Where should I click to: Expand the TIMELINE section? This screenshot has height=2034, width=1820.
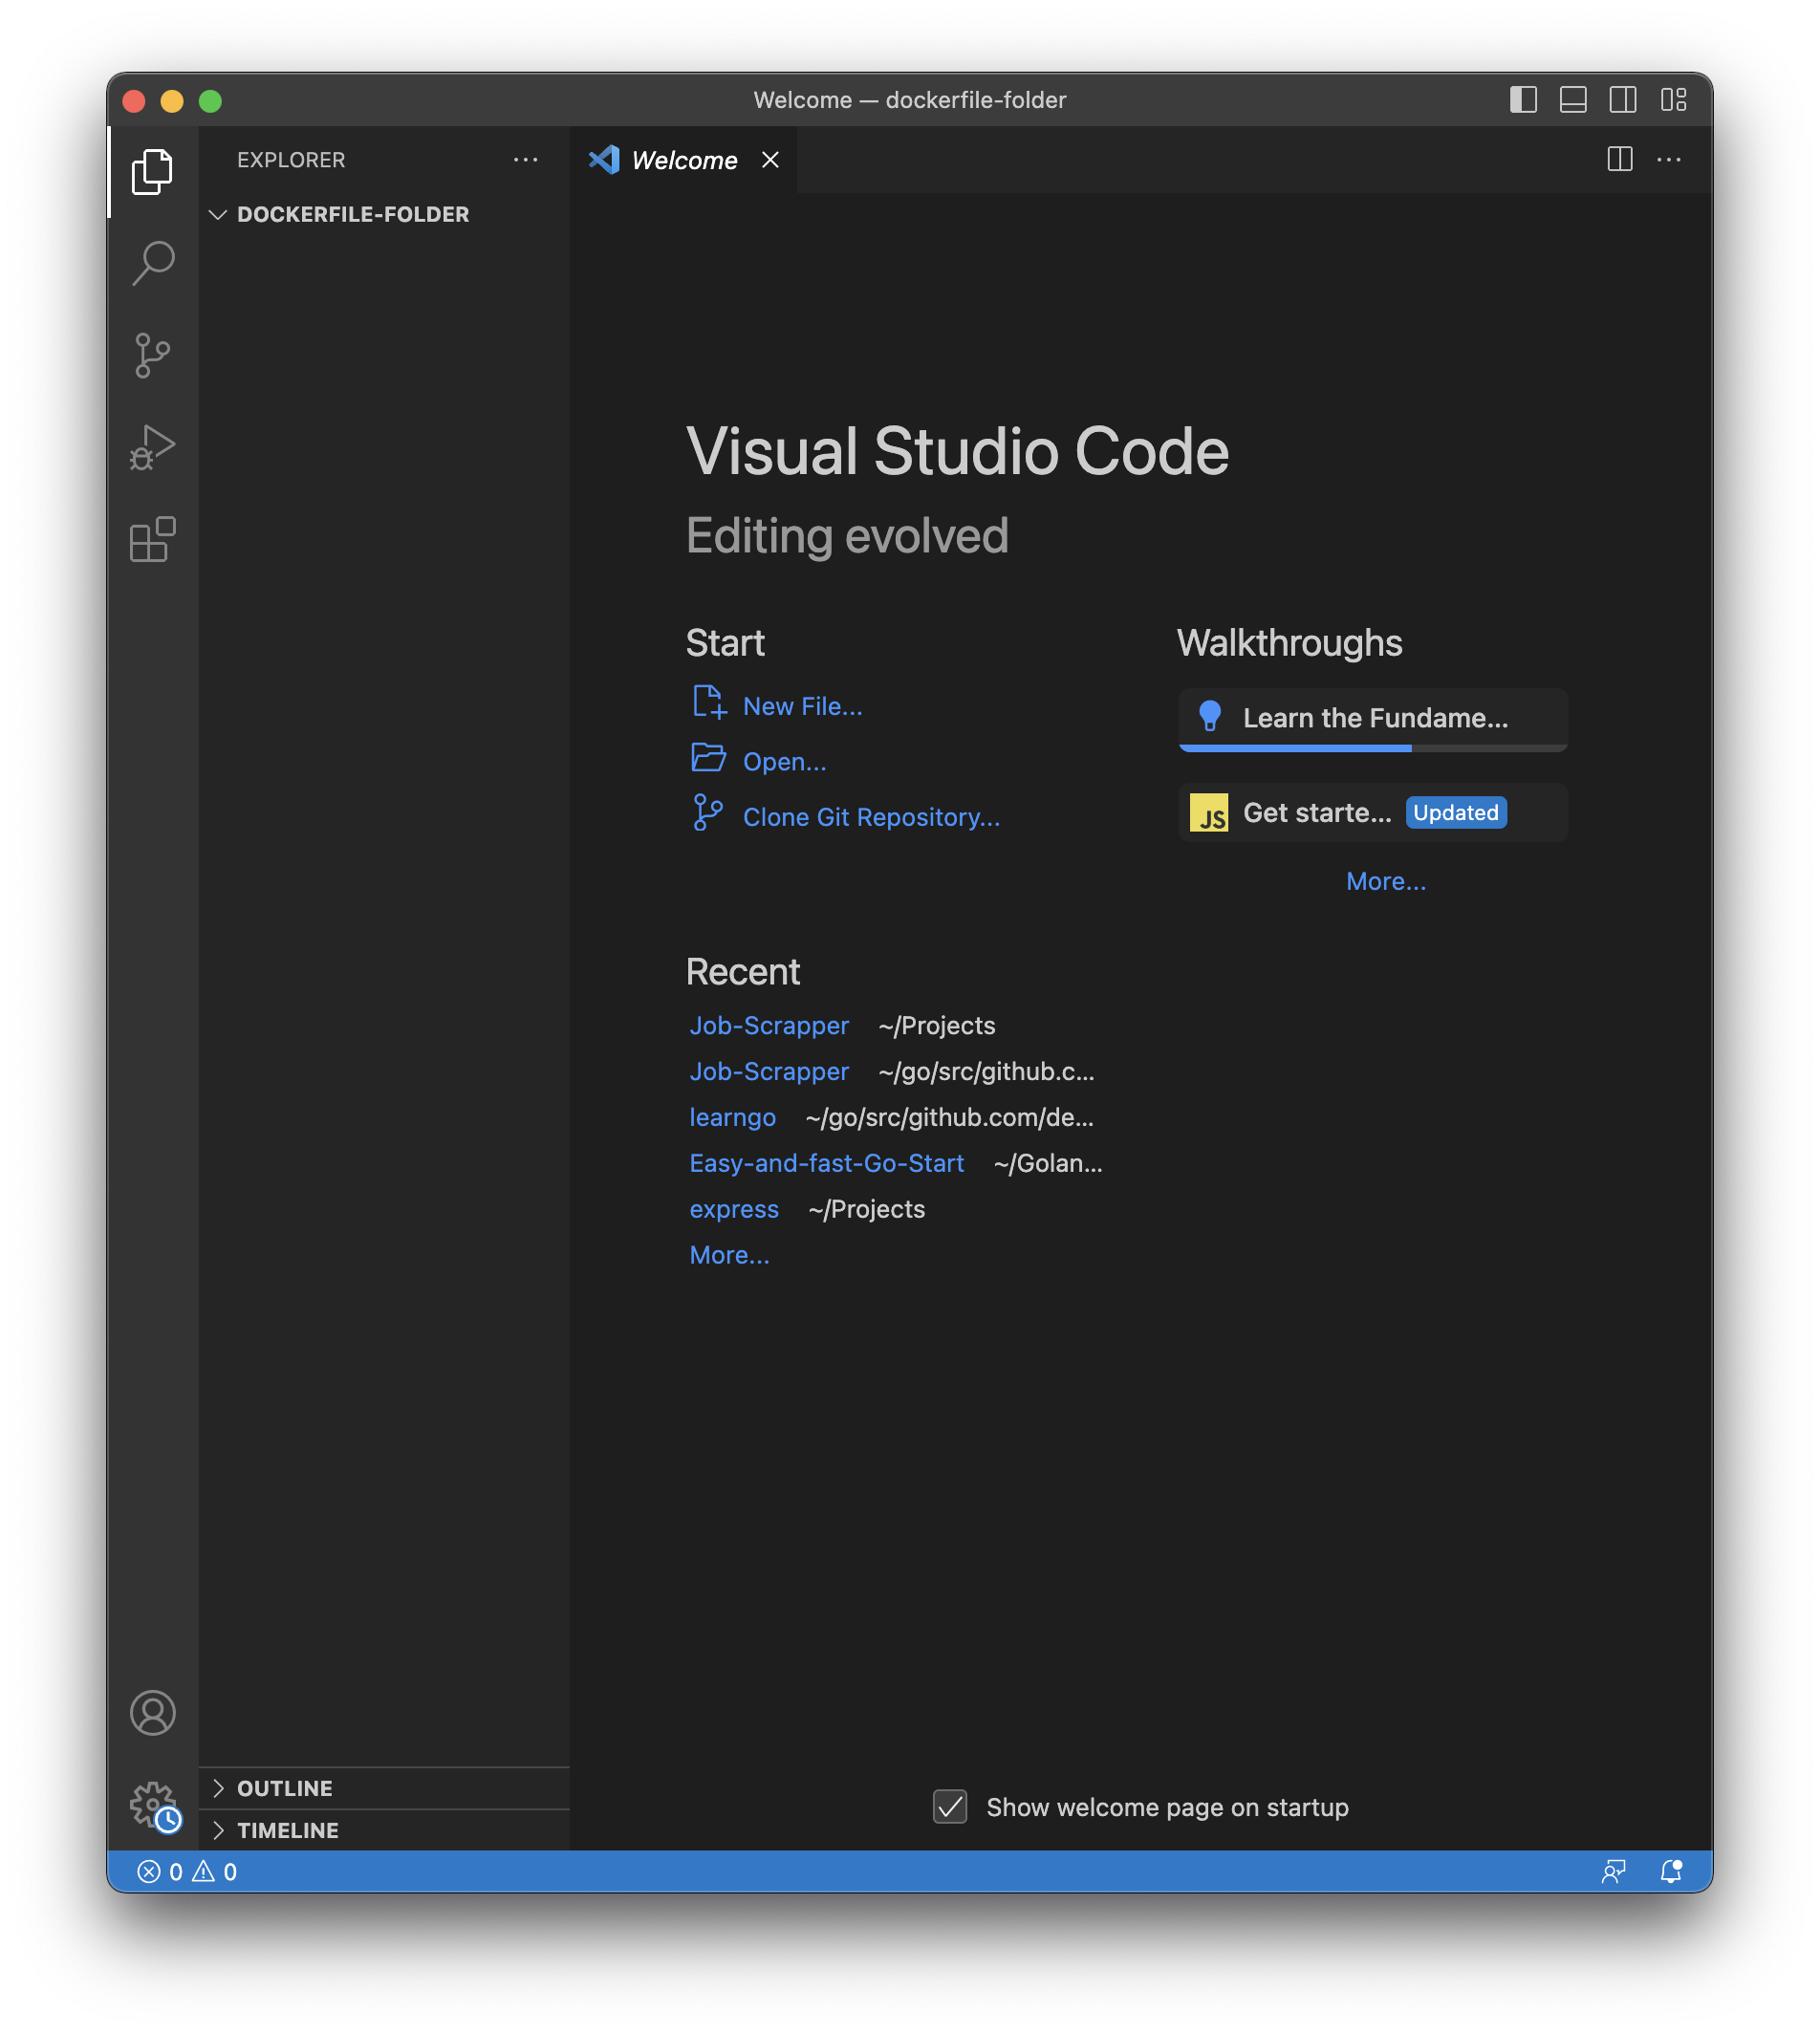pyautogui.click(x=385, y=1830)
